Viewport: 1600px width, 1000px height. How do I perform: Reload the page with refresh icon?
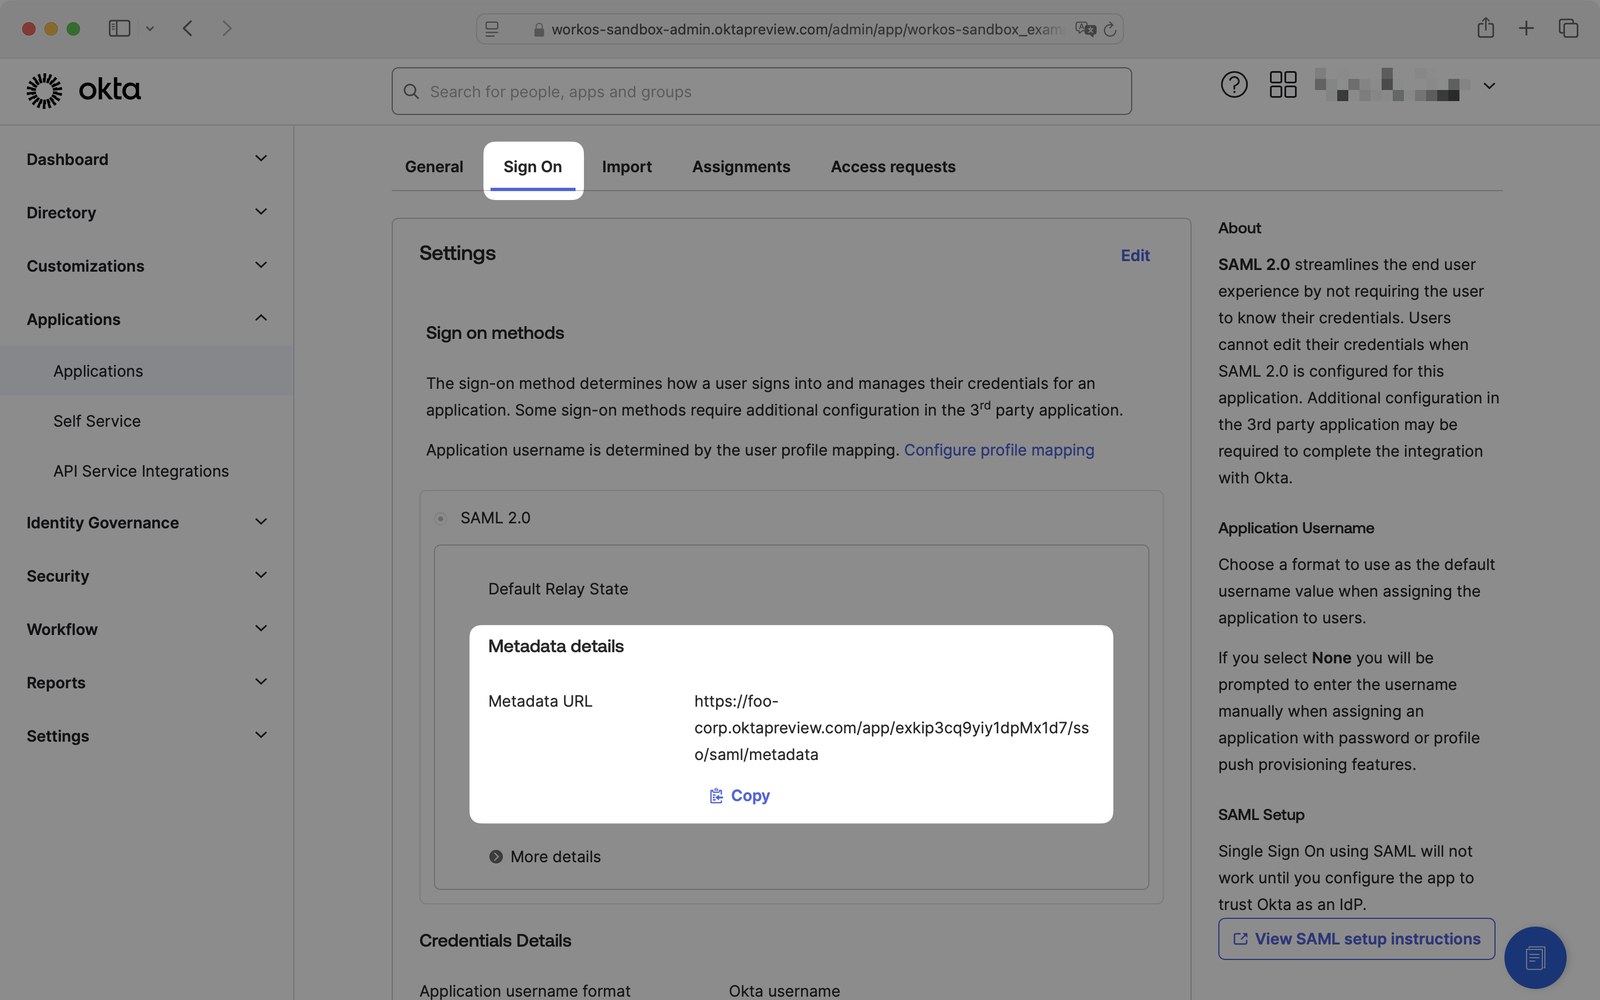[x=1110, y=29]
